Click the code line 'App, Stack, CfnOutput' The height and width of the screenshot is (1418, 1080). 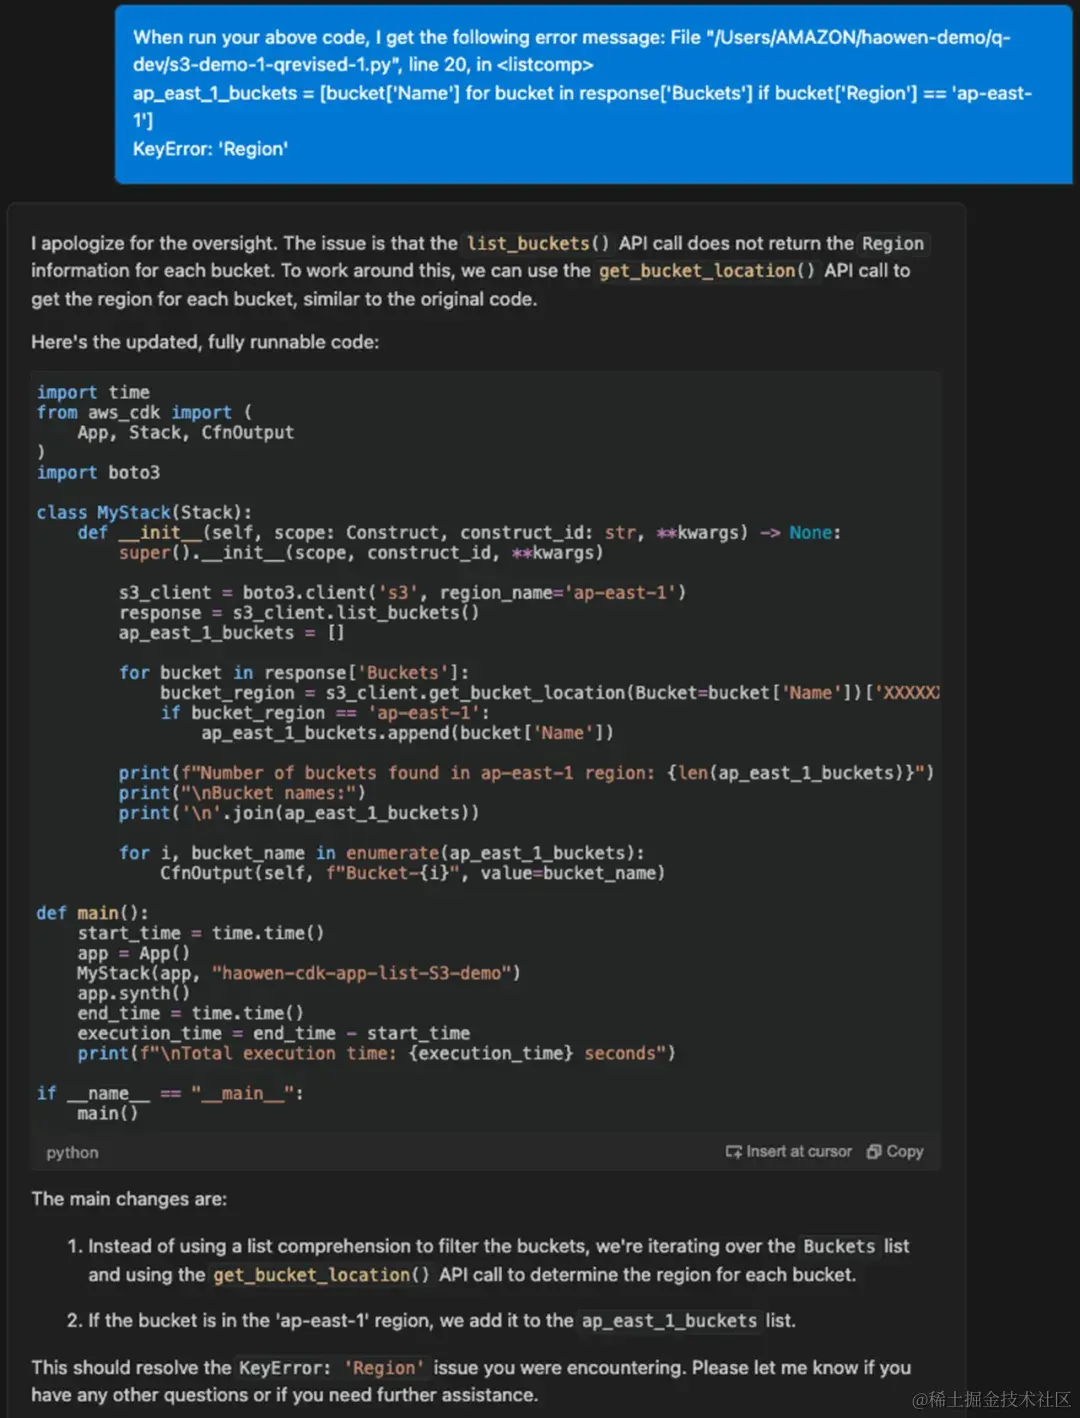pyautogui.click(x=186, y=432)
